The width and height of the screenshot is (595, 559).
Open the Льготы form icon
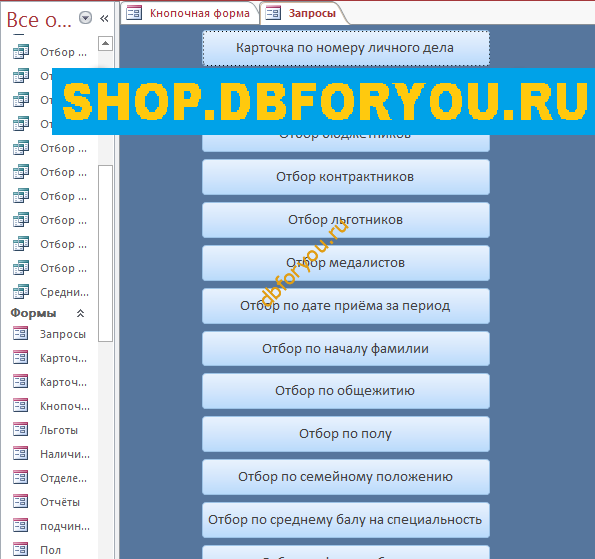20,430
